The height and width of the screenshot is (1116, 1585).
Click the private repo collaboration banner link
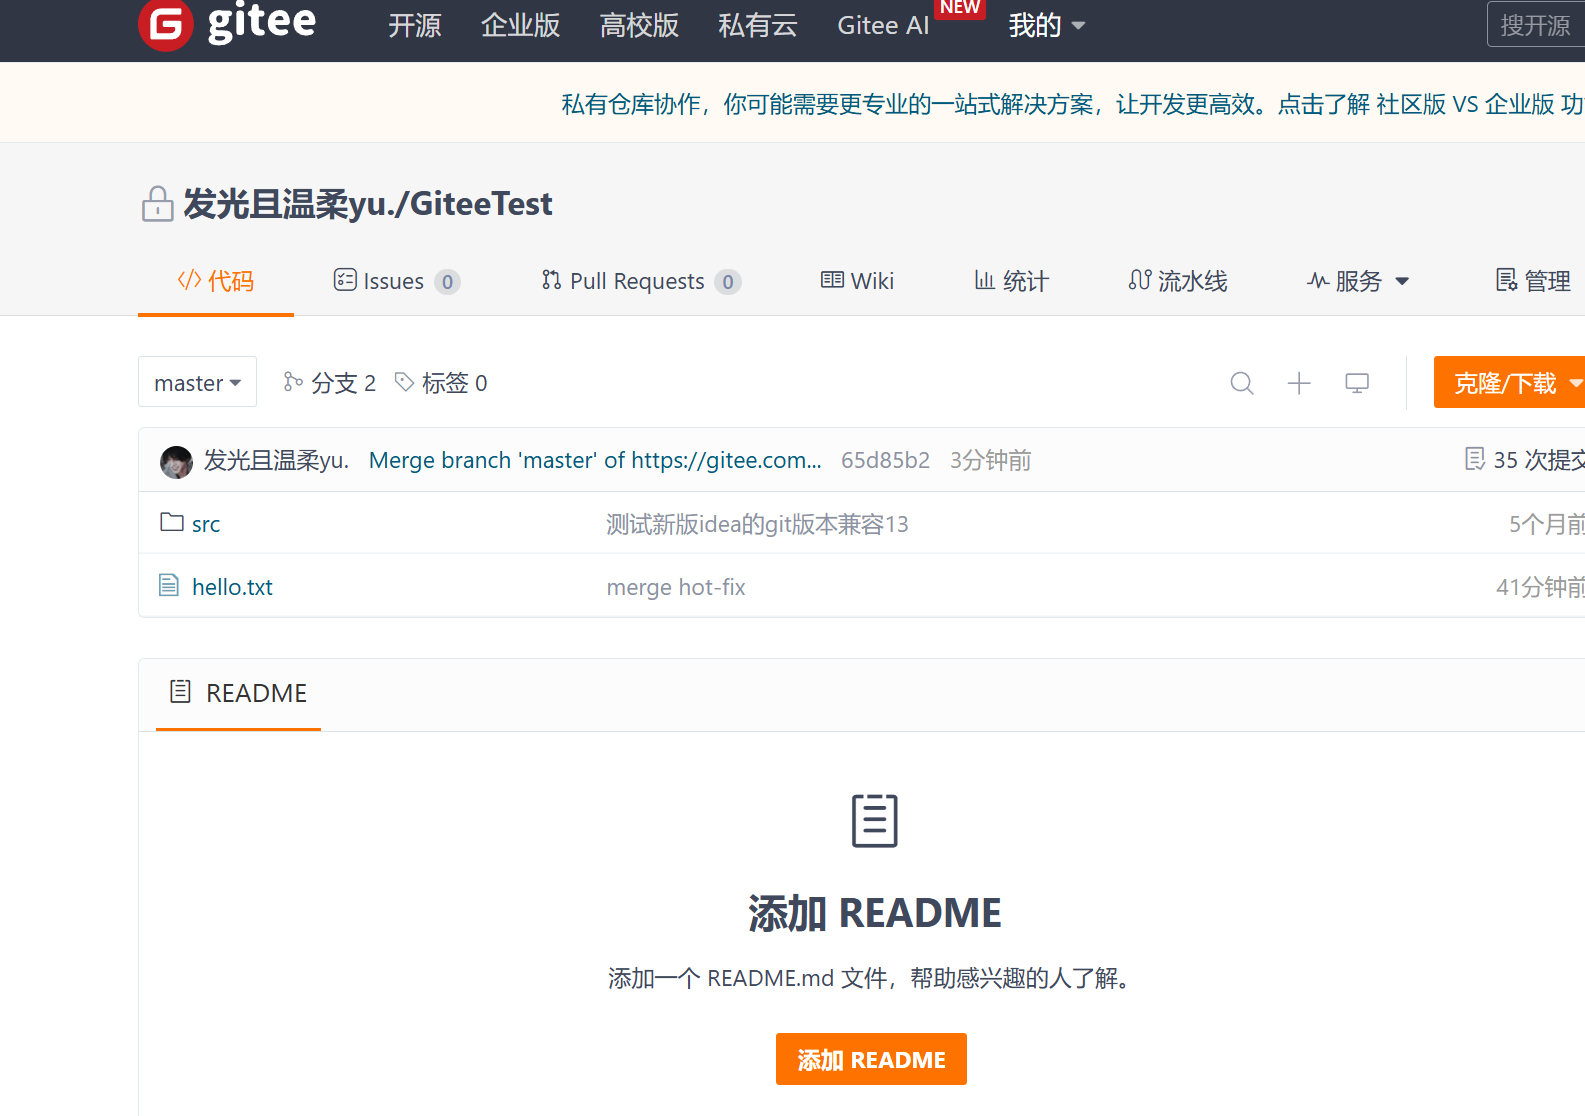(1072, 104)
